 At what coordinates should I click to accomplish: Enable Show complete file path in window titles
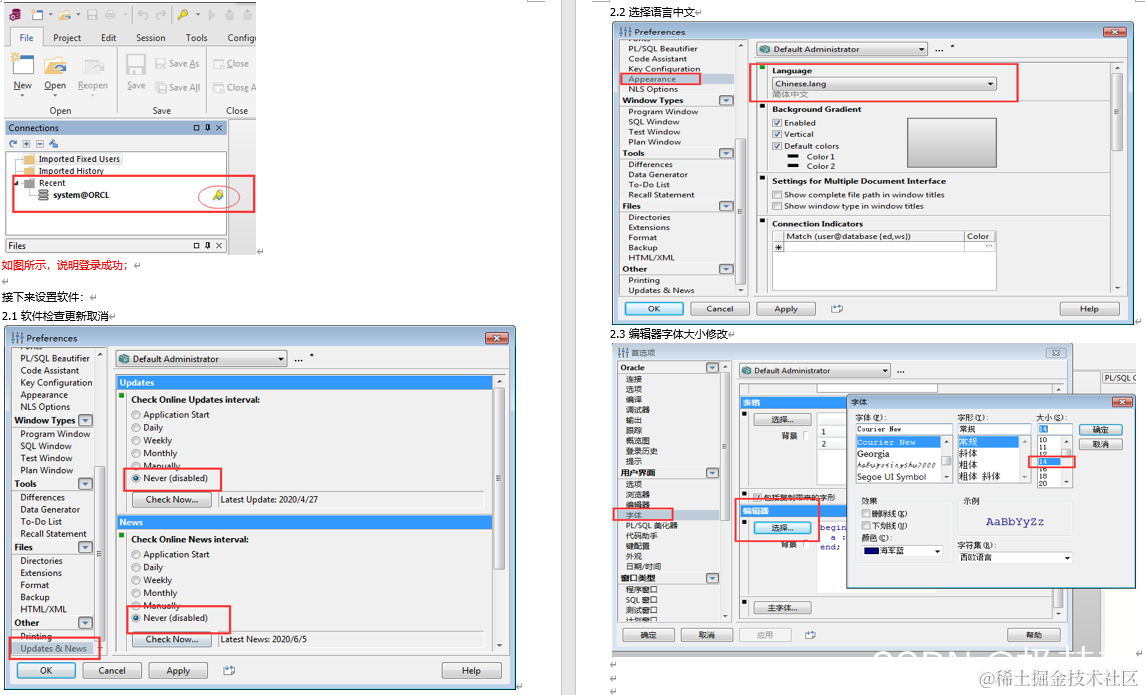point(777,195)
